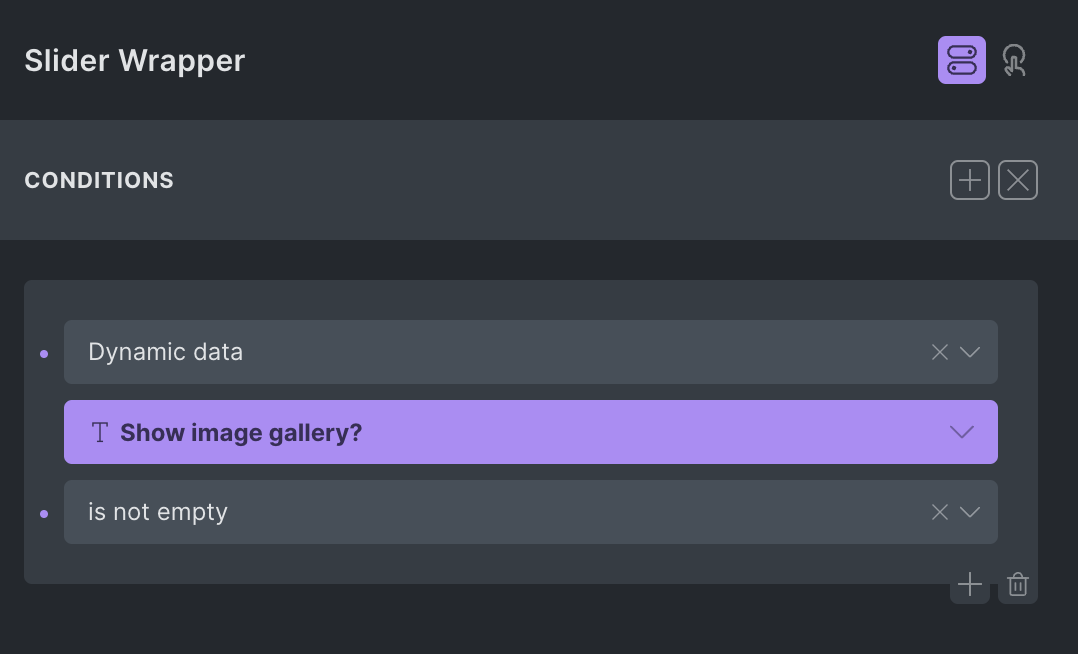
Task: Add another condition using bottom plus icon
Action: click(969, 585)
